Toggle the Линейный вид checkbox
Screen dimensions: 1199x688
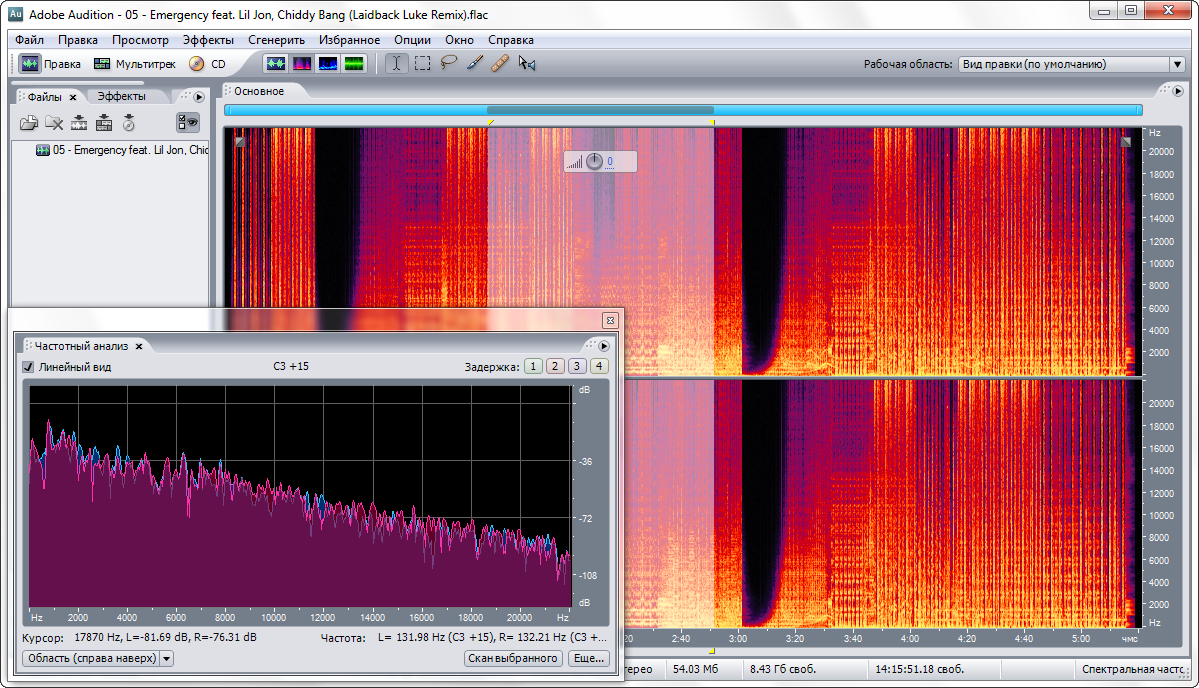click(x=28, y=367)
